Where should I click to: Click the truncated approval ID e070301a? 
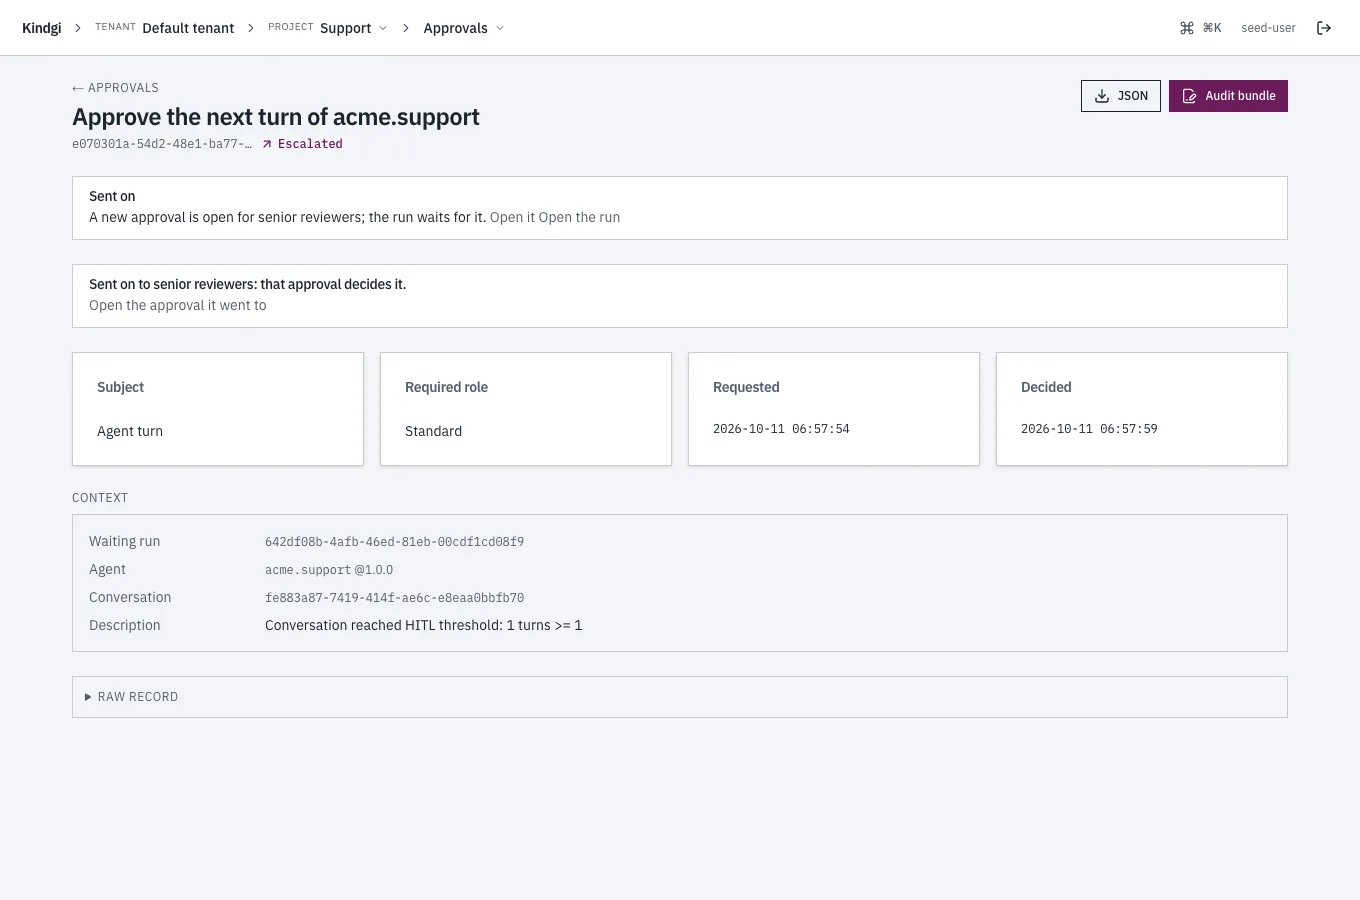(162, 144)
